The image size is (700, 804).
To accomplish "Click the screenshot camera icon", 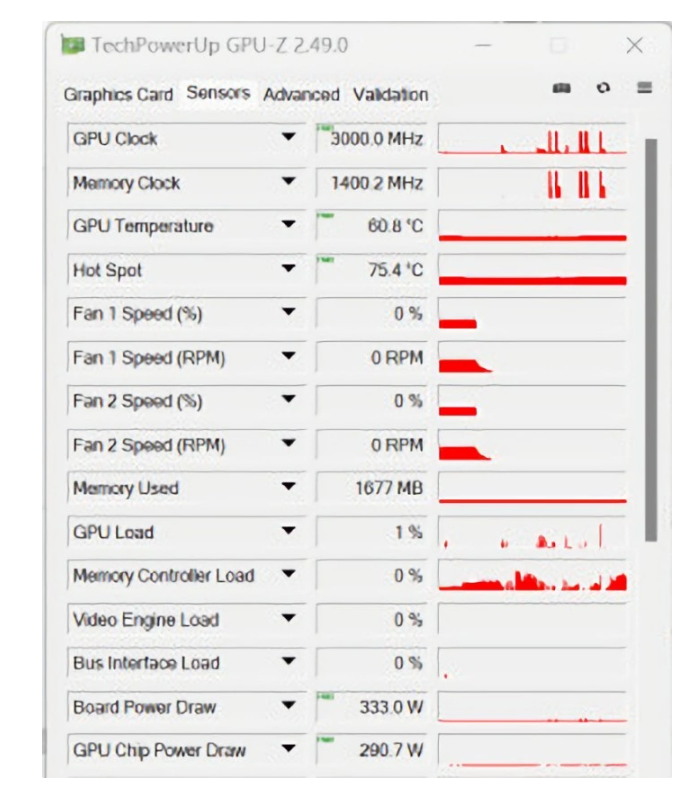I will [562, 89].
